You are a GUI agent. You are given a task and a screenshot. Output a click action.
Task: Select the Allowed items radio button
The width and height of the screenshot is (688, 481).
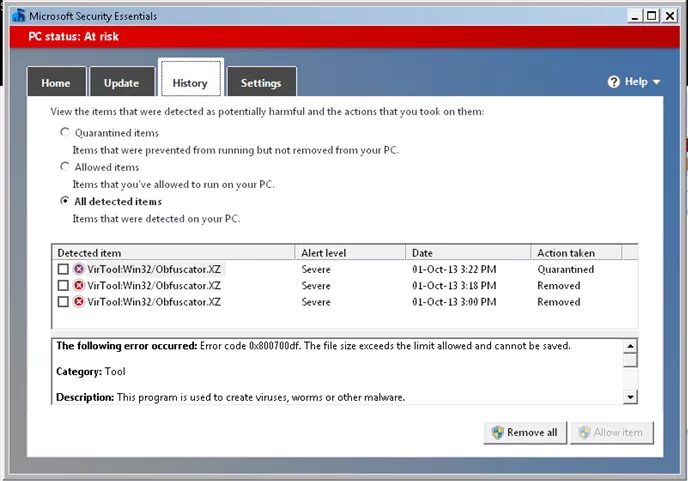click(64, 166)
